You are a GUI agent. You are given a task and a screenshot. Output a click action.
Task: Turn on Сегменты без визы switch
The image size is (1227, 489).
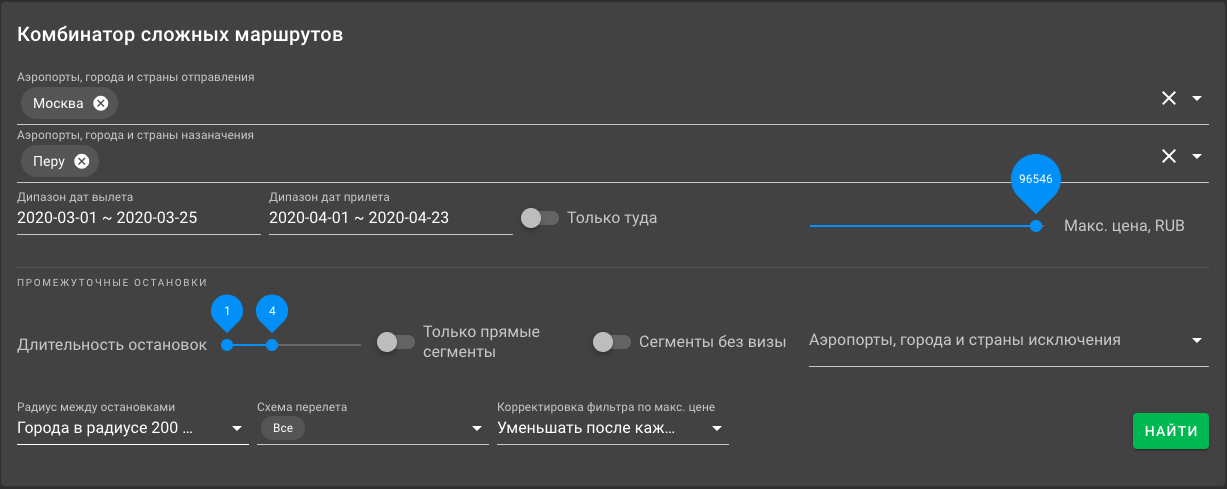click(611, 342)
